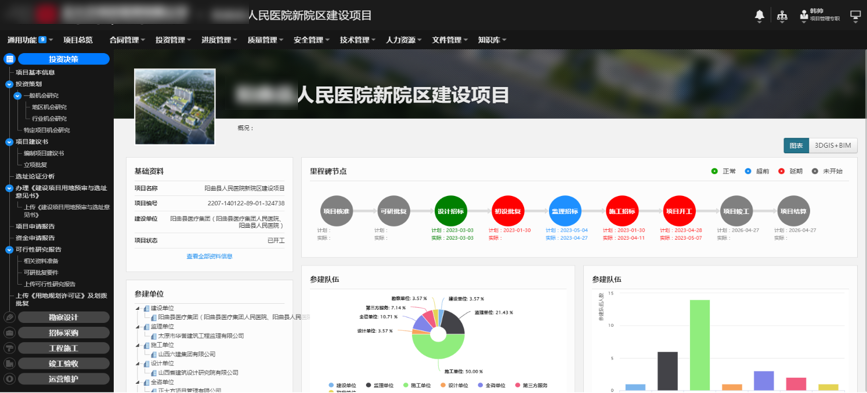Click the tallest green bar in chart

[x=699, y=345]
